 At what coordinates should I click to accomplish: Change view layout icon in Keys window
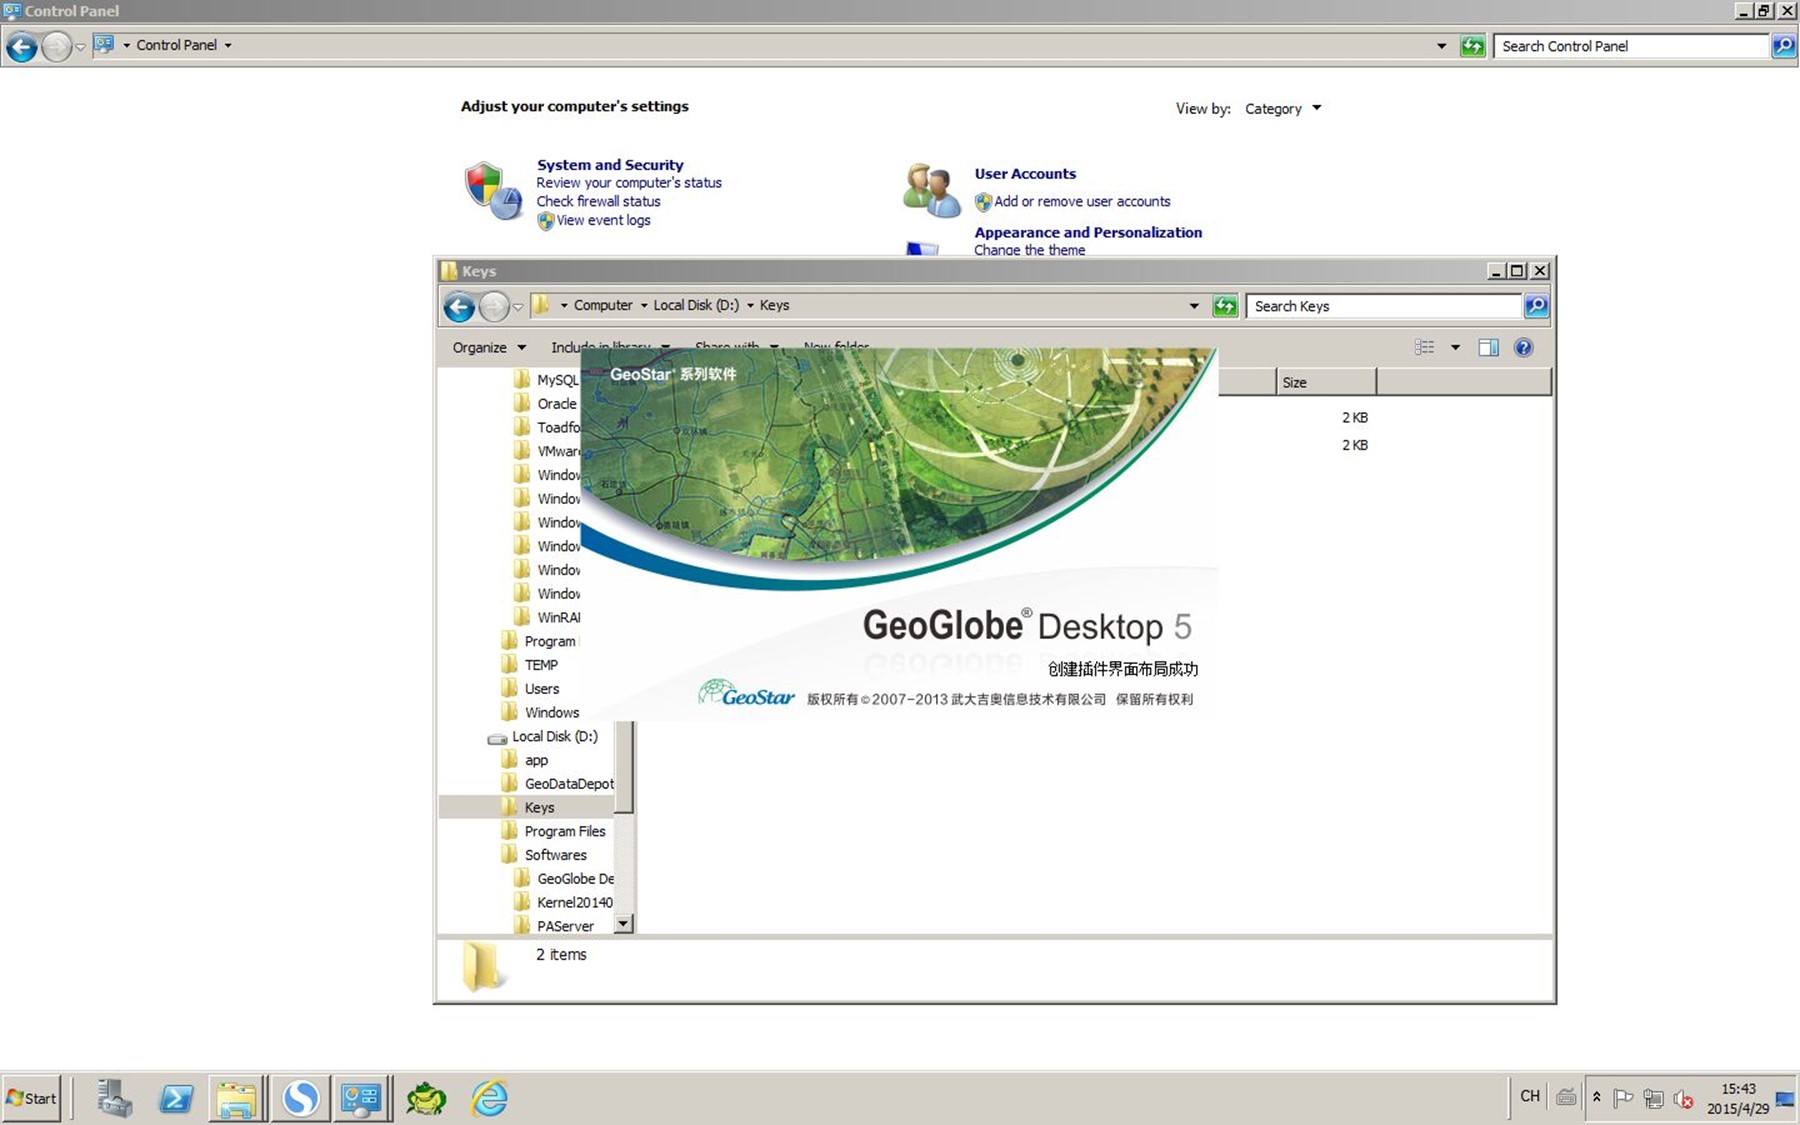(x=1425, y=347)
